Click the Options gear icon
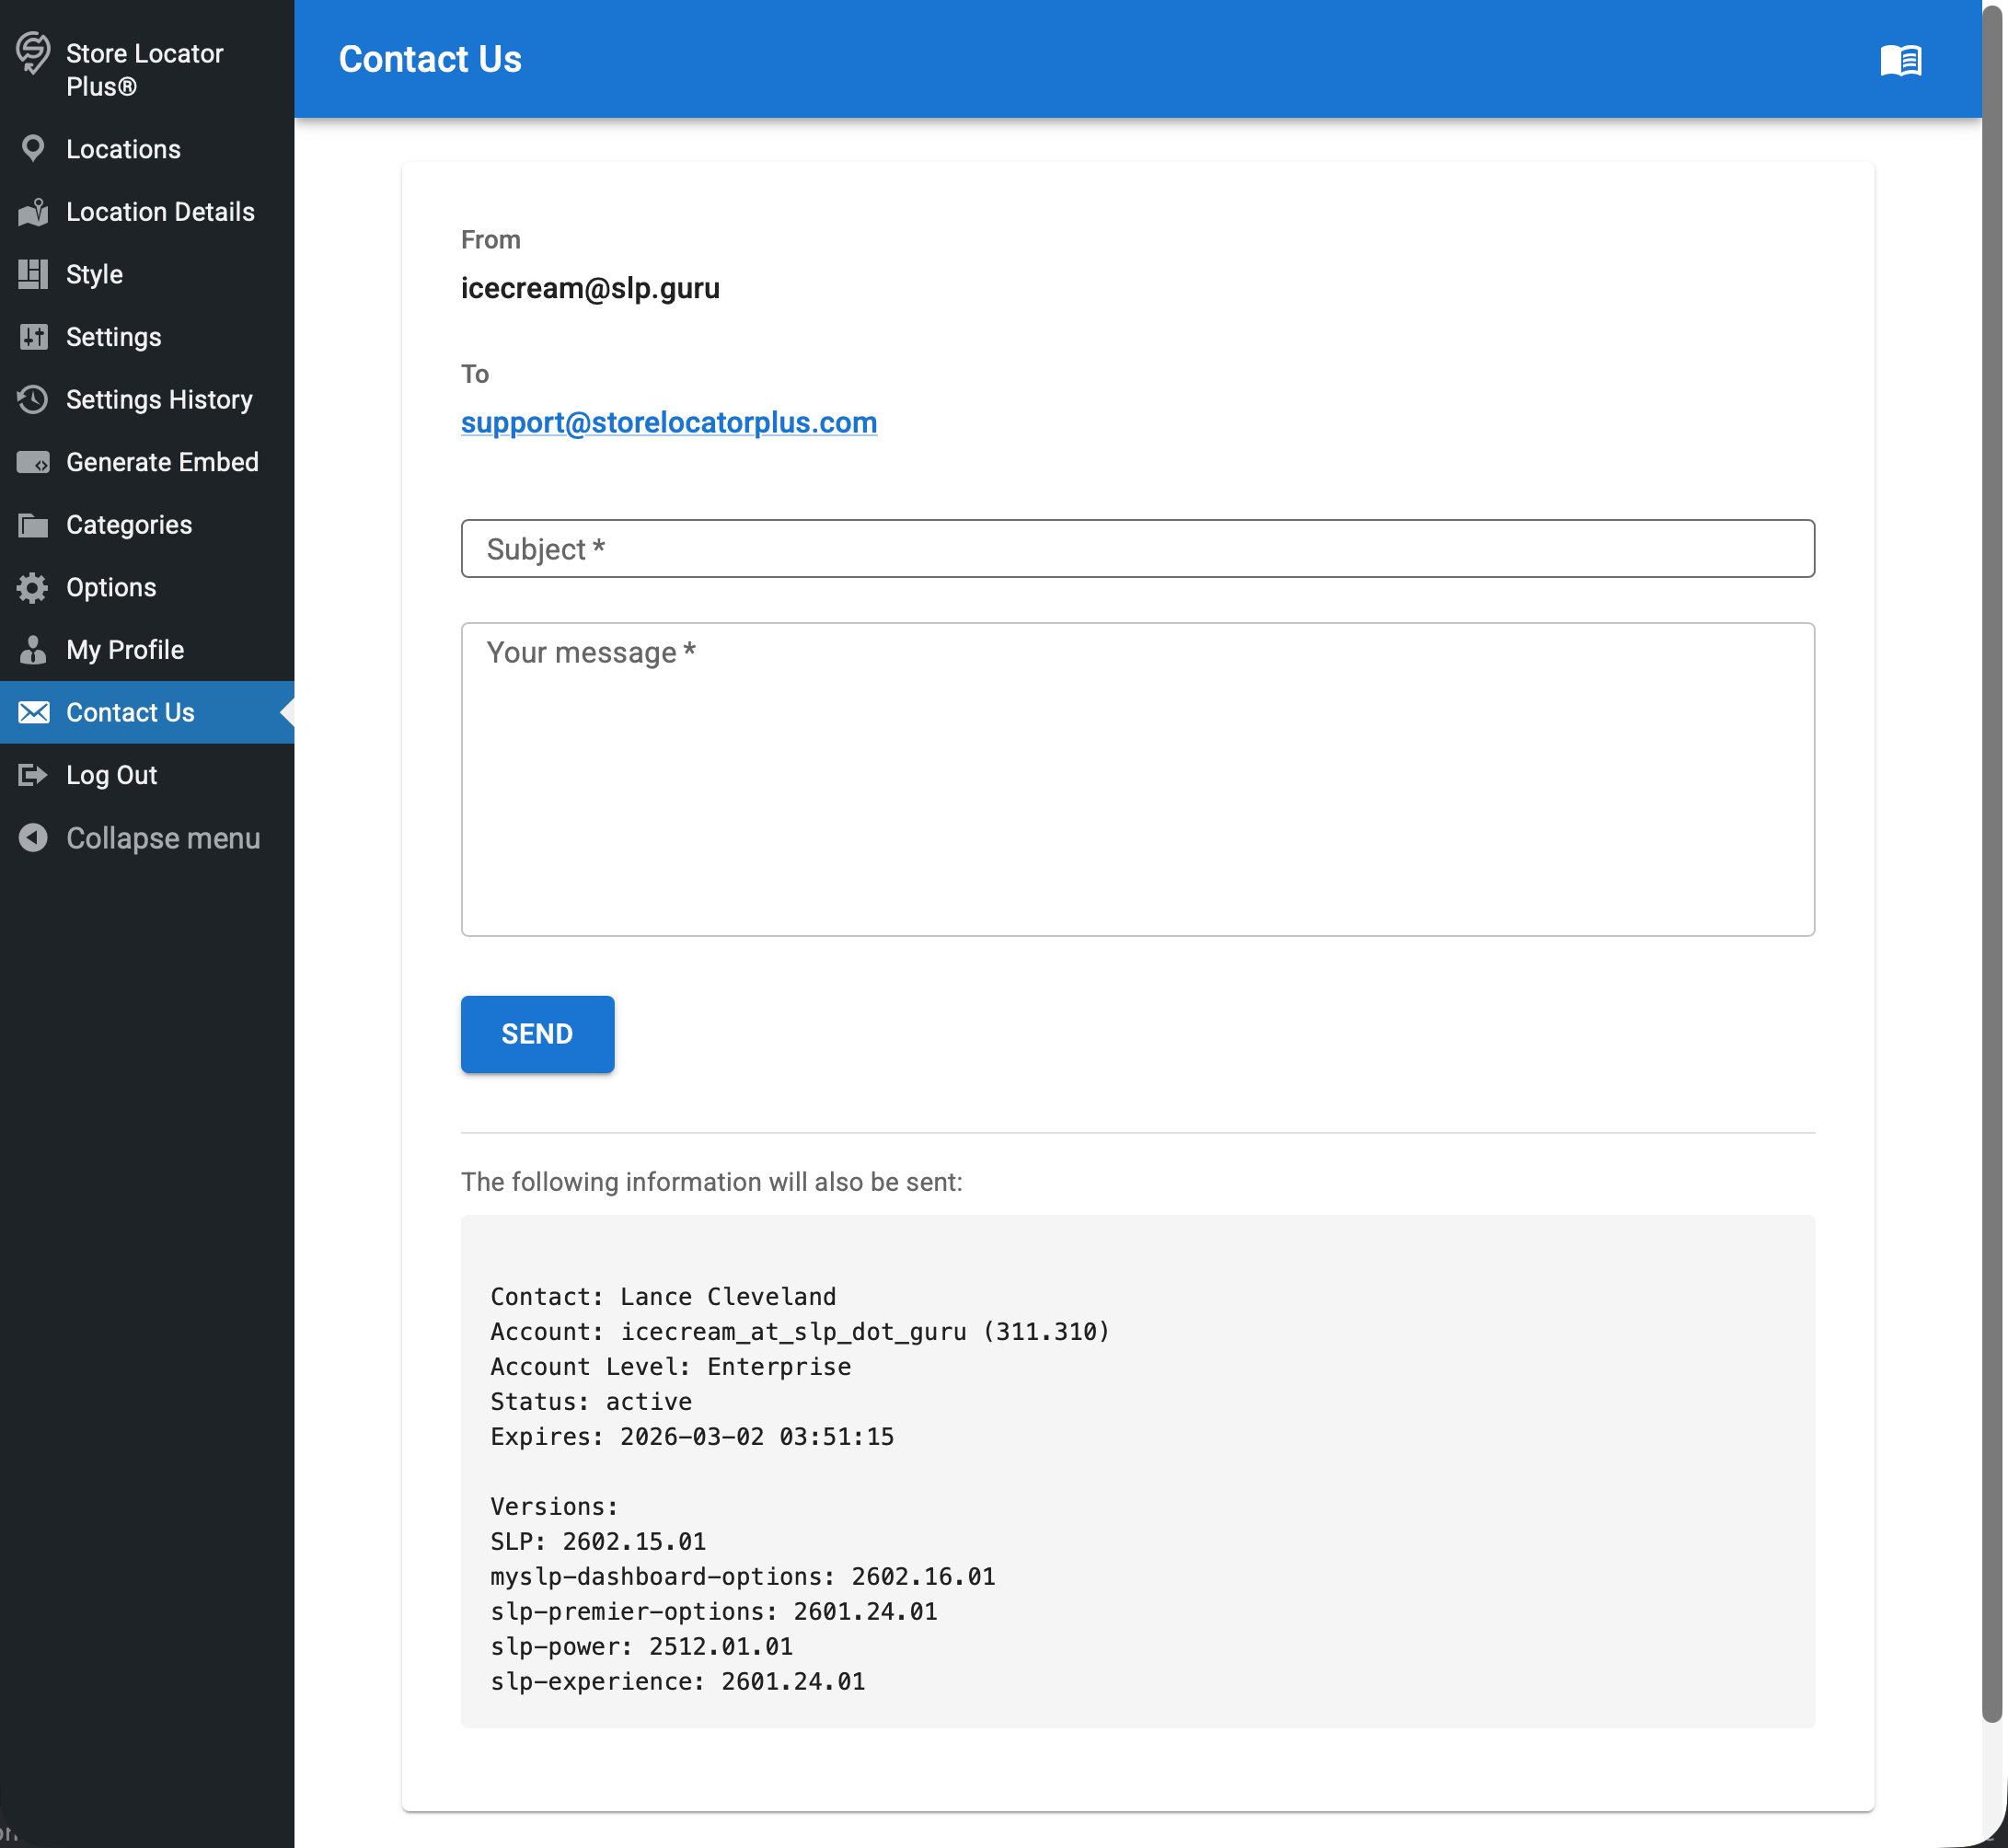 [x=33, y=587]
